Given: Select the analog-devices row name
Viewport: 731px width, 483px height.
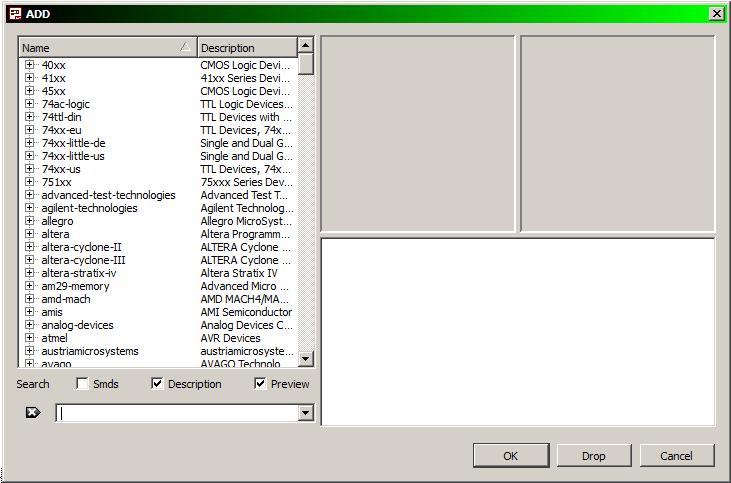Looking at the screenshot, I should pyautogui.click(x=77, y=325).
